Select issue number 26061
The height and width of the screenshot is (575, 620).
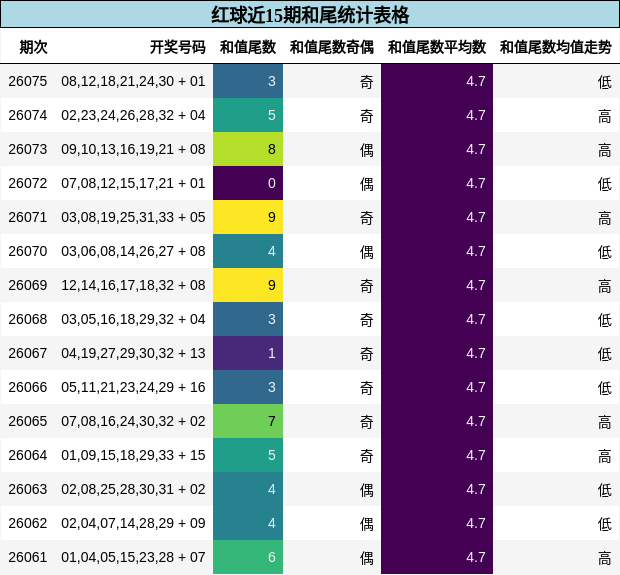pyautogui.click(x=28, y=557)
